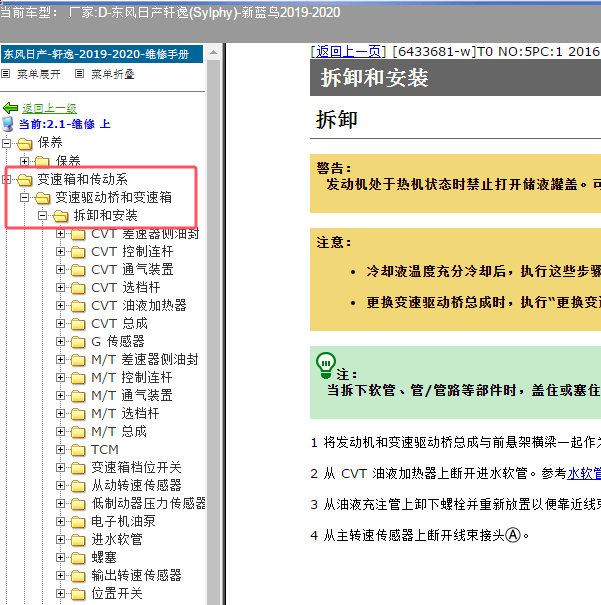
Task: Select the 东风日产-轩逸-2019-2020-维修手册 header
Action: pyautogui.click(x=102, y=54)
